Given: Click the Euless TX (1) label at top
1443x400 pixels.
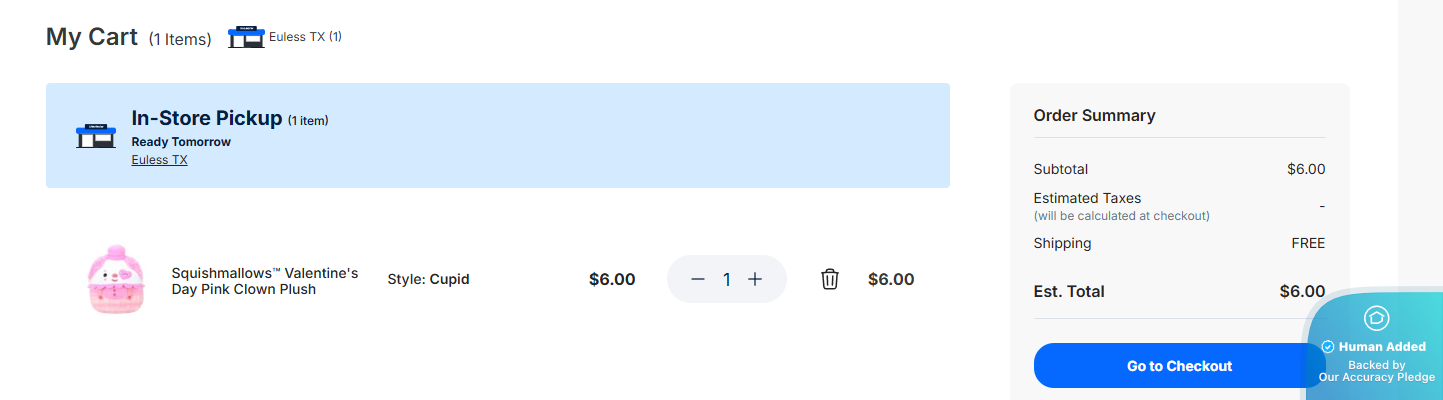Looking at the screenshot, I should click(x=305, y=37).
